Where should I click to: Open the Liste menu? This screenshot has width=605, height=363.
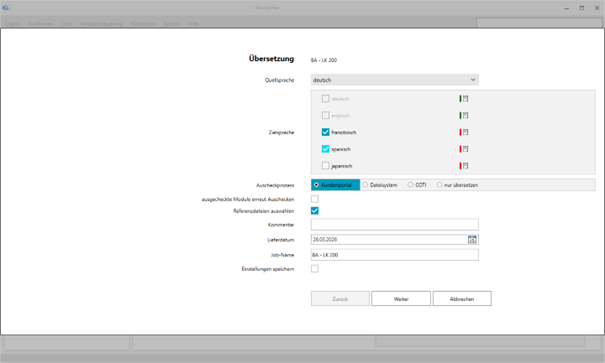66,24
